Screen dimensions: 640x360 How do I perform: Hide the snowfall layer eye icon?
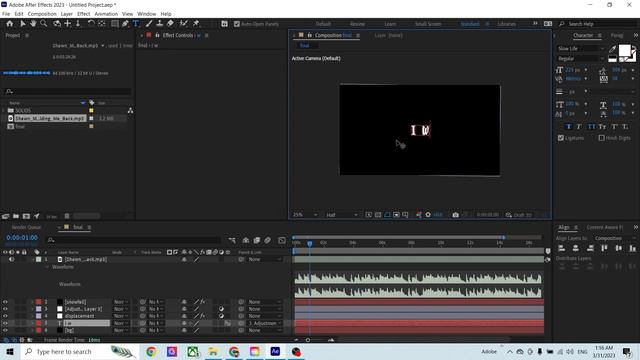point(5,302)
